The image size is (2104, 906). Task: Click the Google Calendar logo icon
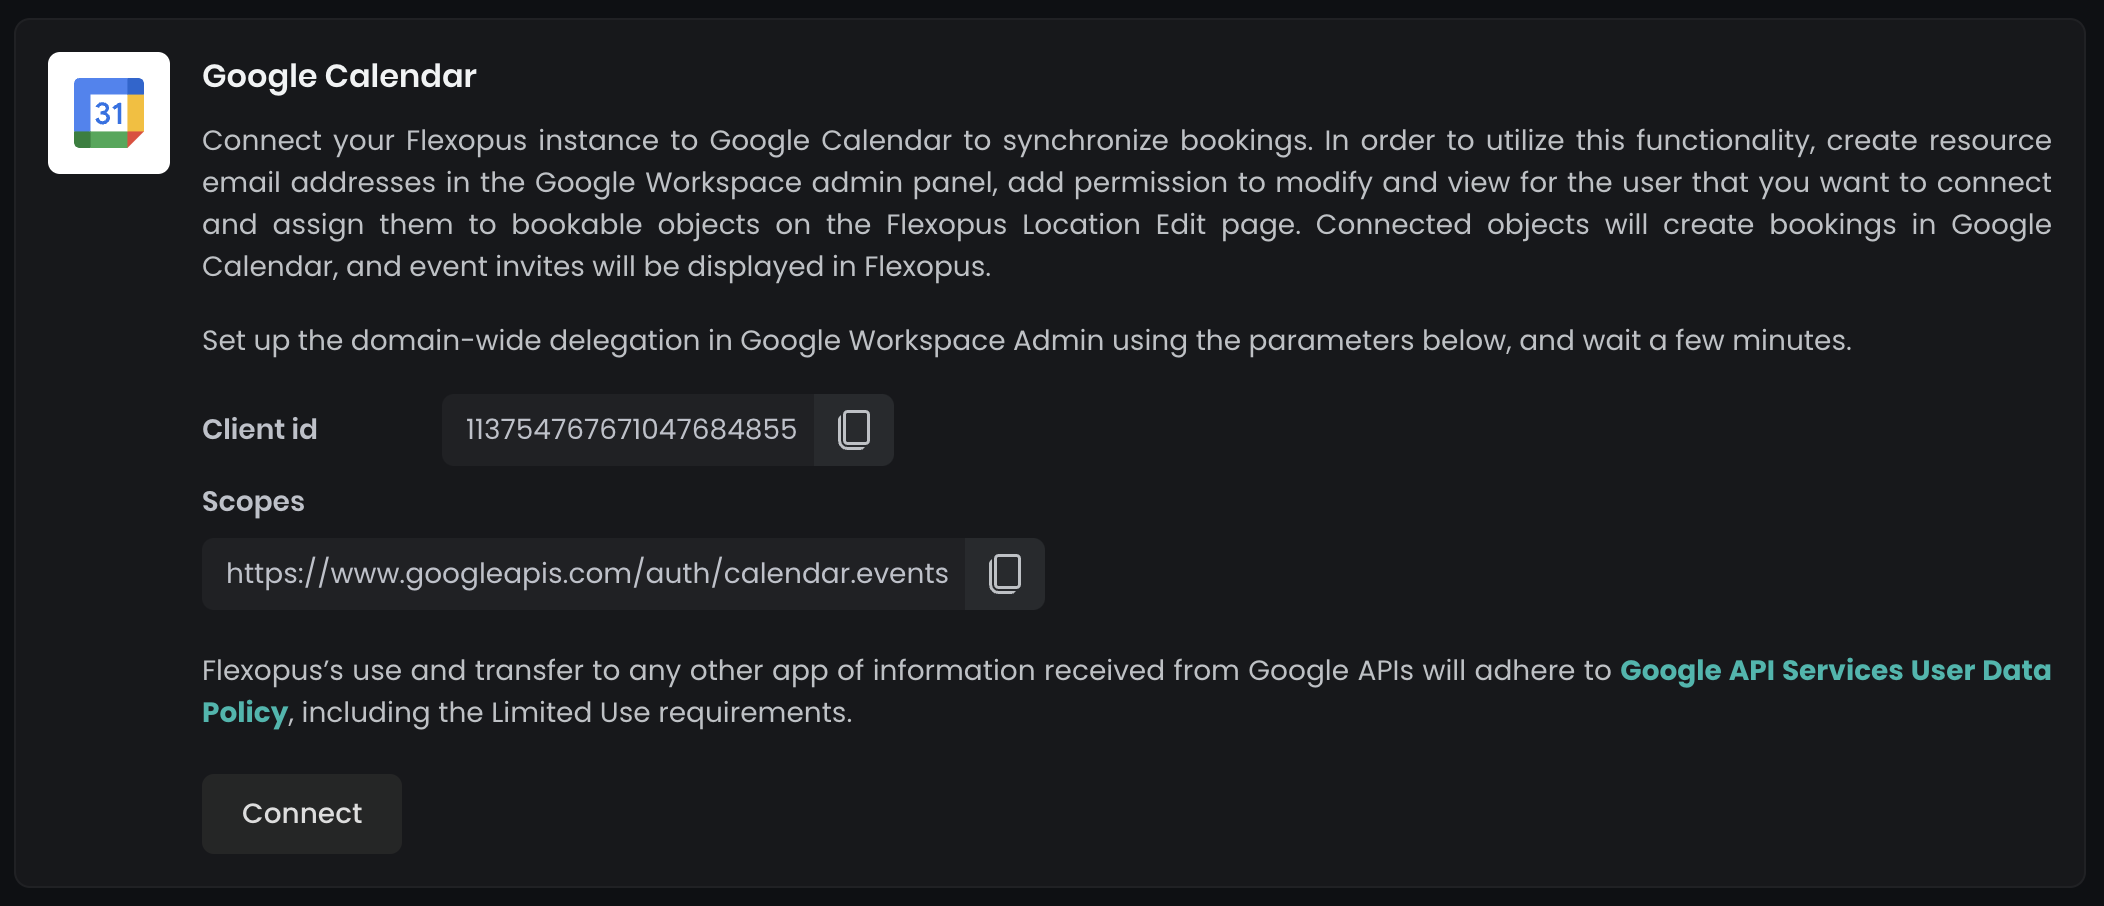click(109, 113)
